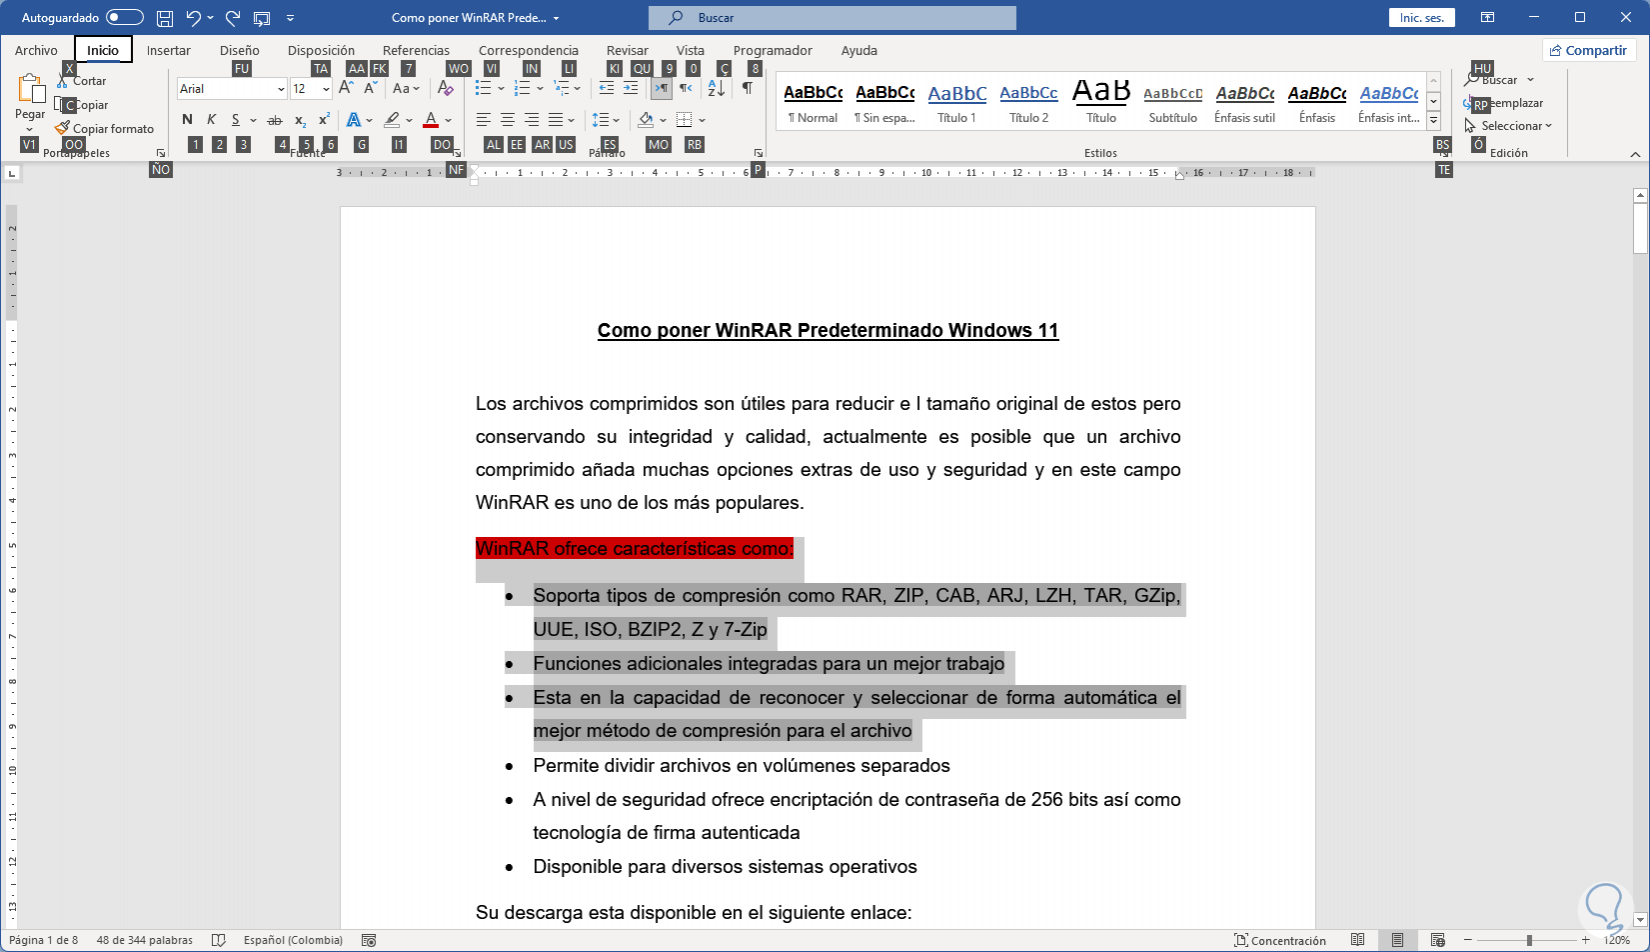
Task: Click the Español (Colombia) language indicator
Action: click(x=293, y=940)
